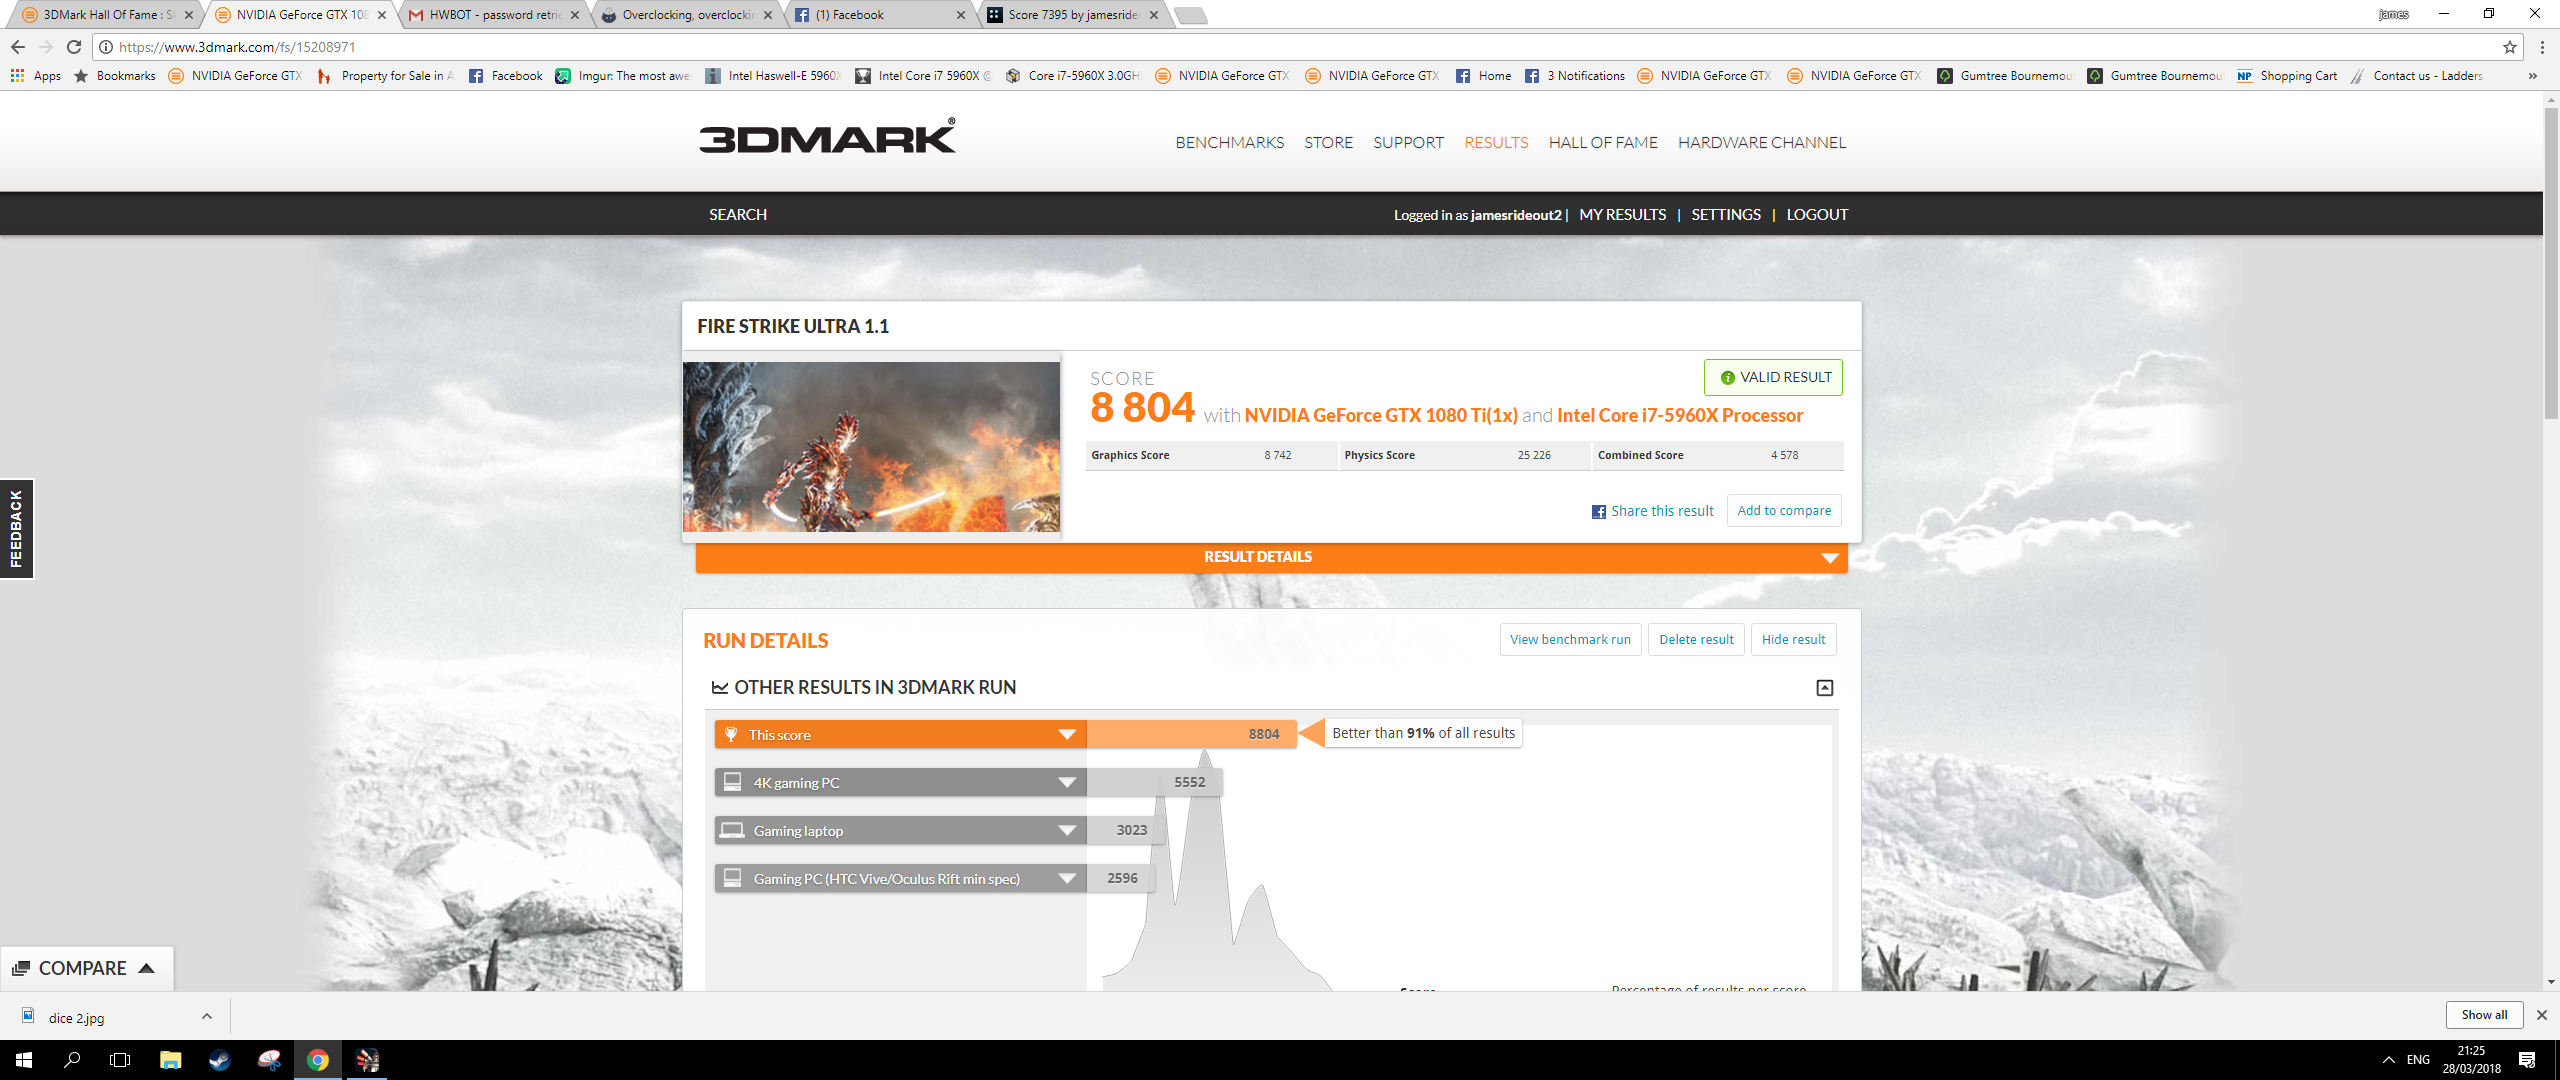Open the Benchmarks menu
Image resolution: width=2560 pixels, height=1080 pixels.
(x=1230, y=143)
